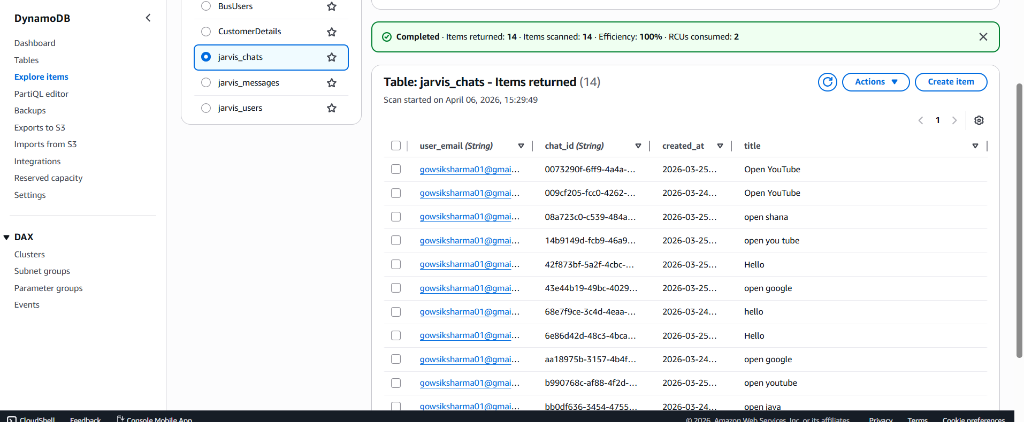Open table preferences gear icon
The image size is (1024, 422).
click(x=978, y=120)
